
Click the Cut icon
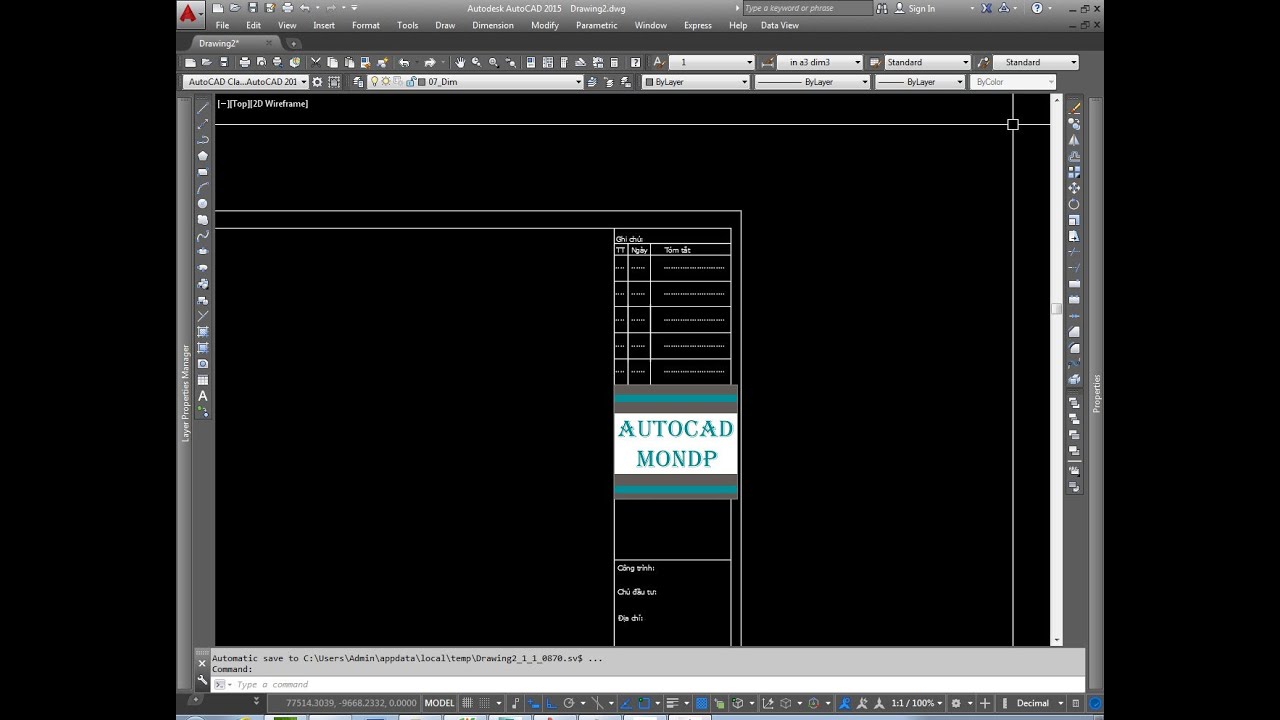click(x=316, y=62)
